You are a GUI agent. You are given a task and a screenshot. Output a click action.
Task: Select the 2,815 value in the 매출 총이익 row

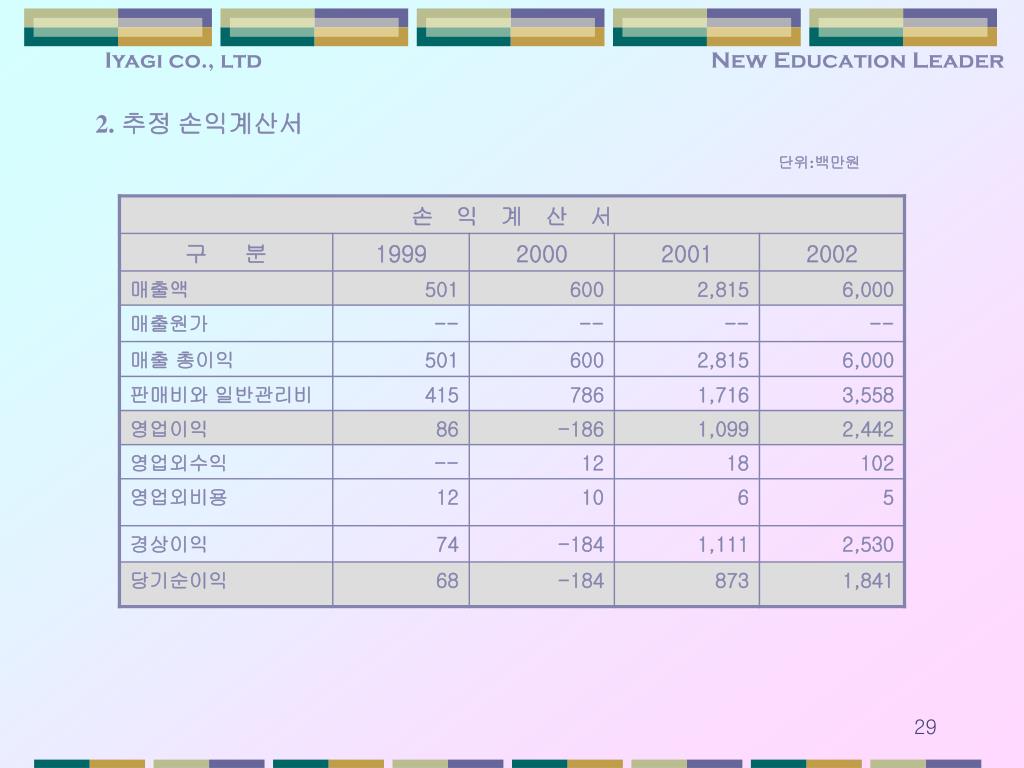[723, 360]
